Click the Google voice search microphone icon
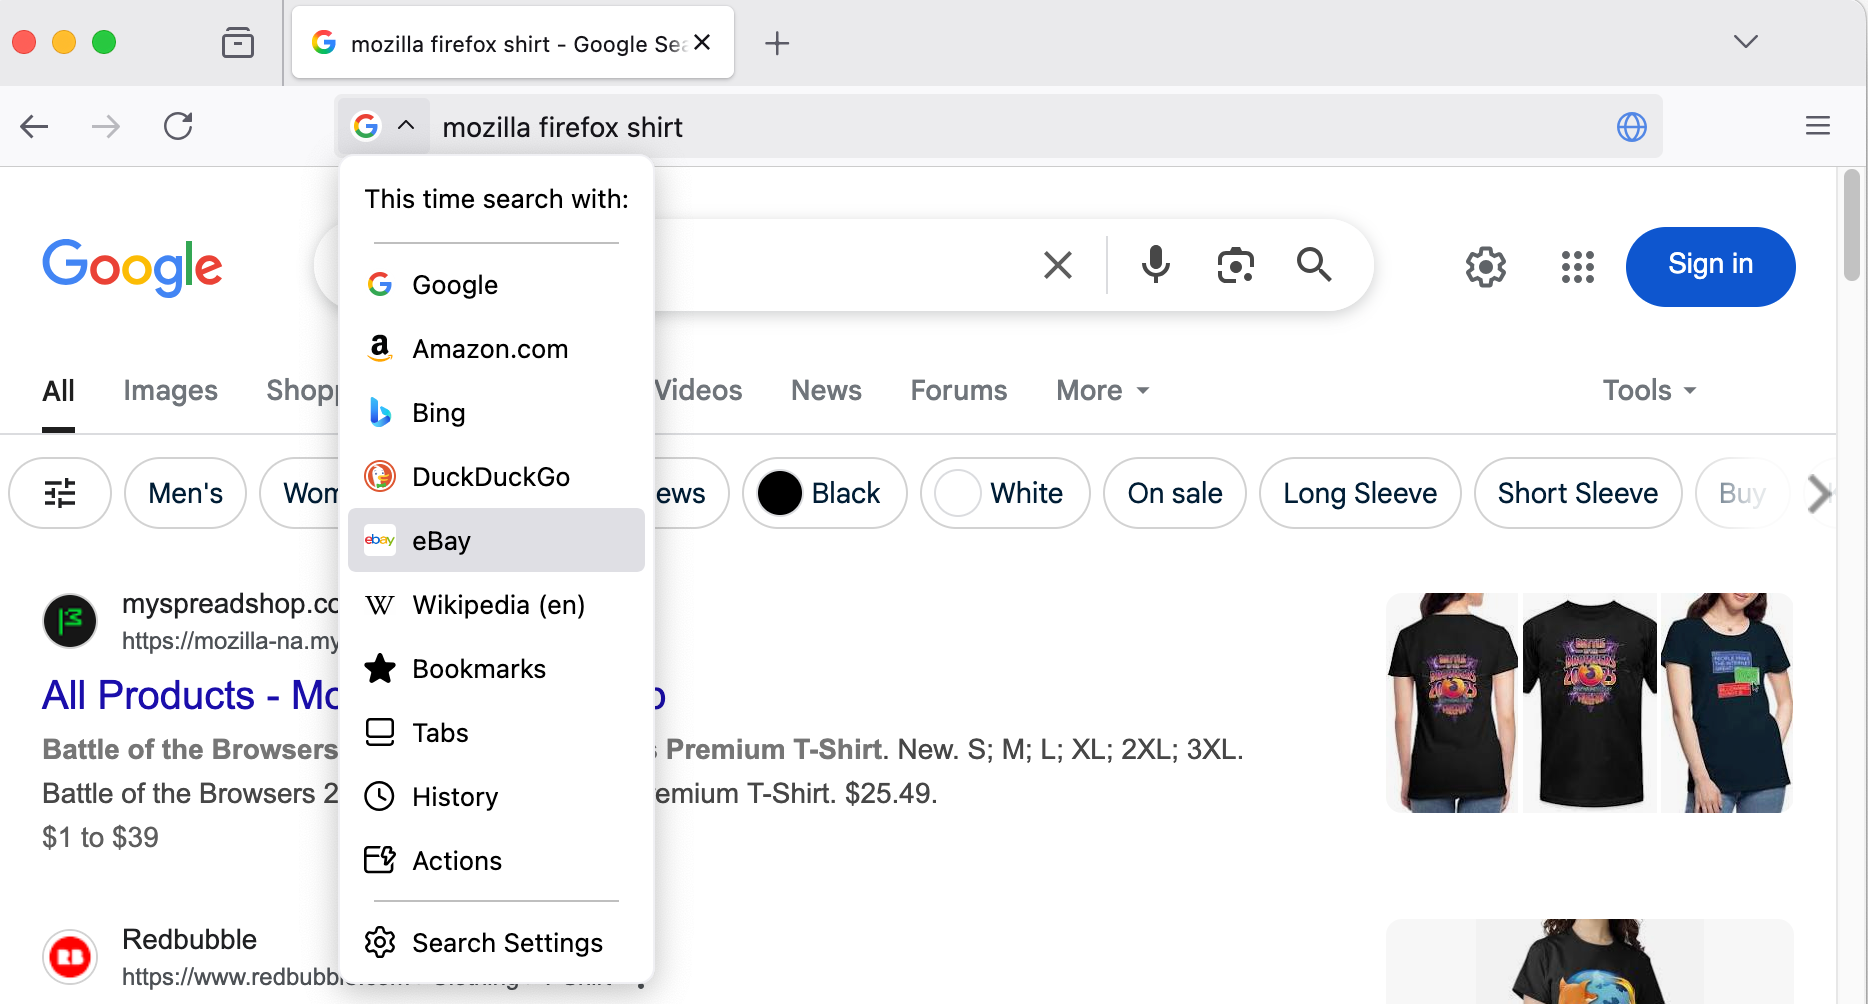 tap(1155, 265)
